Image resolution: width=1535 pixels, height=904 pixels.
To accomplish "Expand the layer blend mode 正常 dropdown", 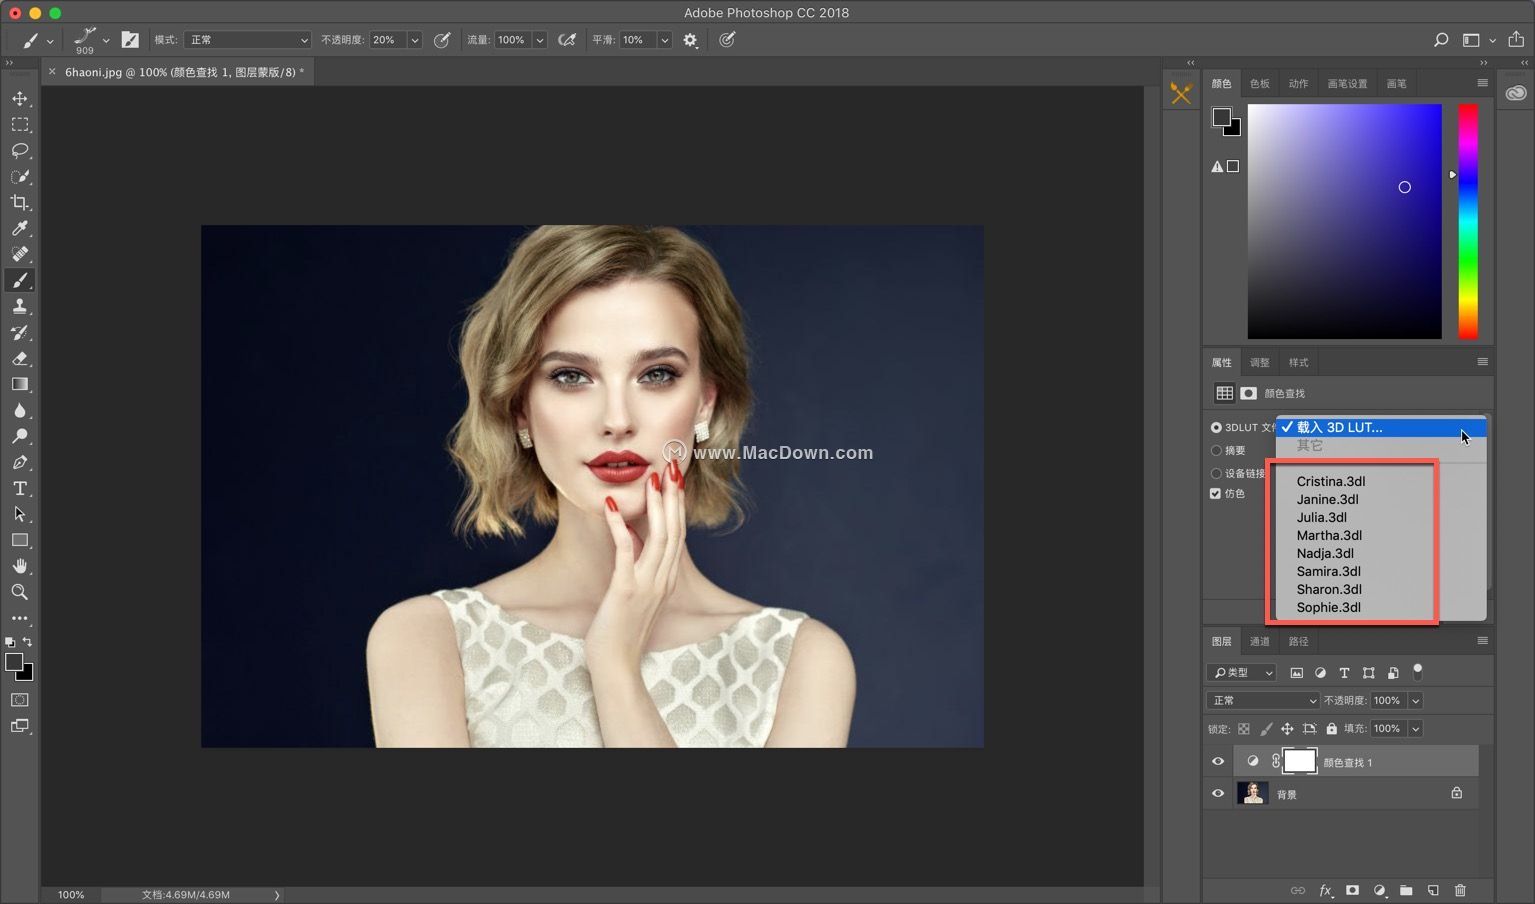I will point(1263,701).
